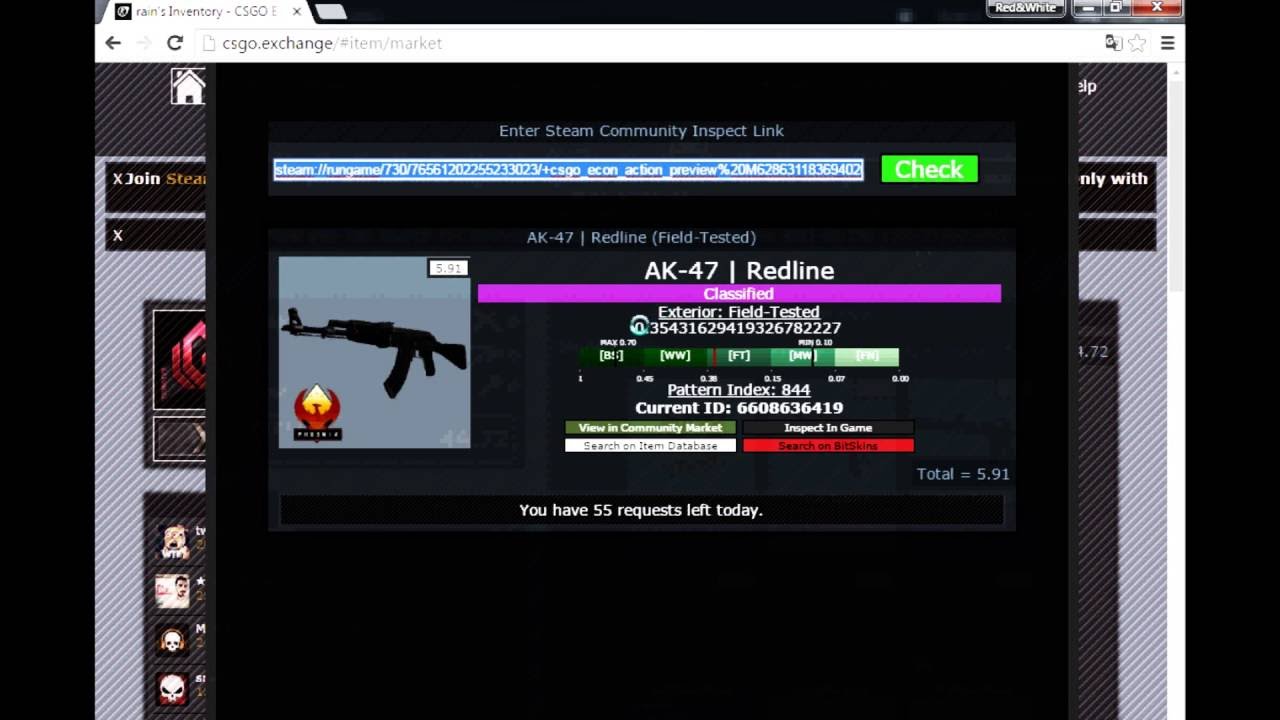Click Search on Item Database button
This screenshot has height=720, width=1280.
(650, 446)
